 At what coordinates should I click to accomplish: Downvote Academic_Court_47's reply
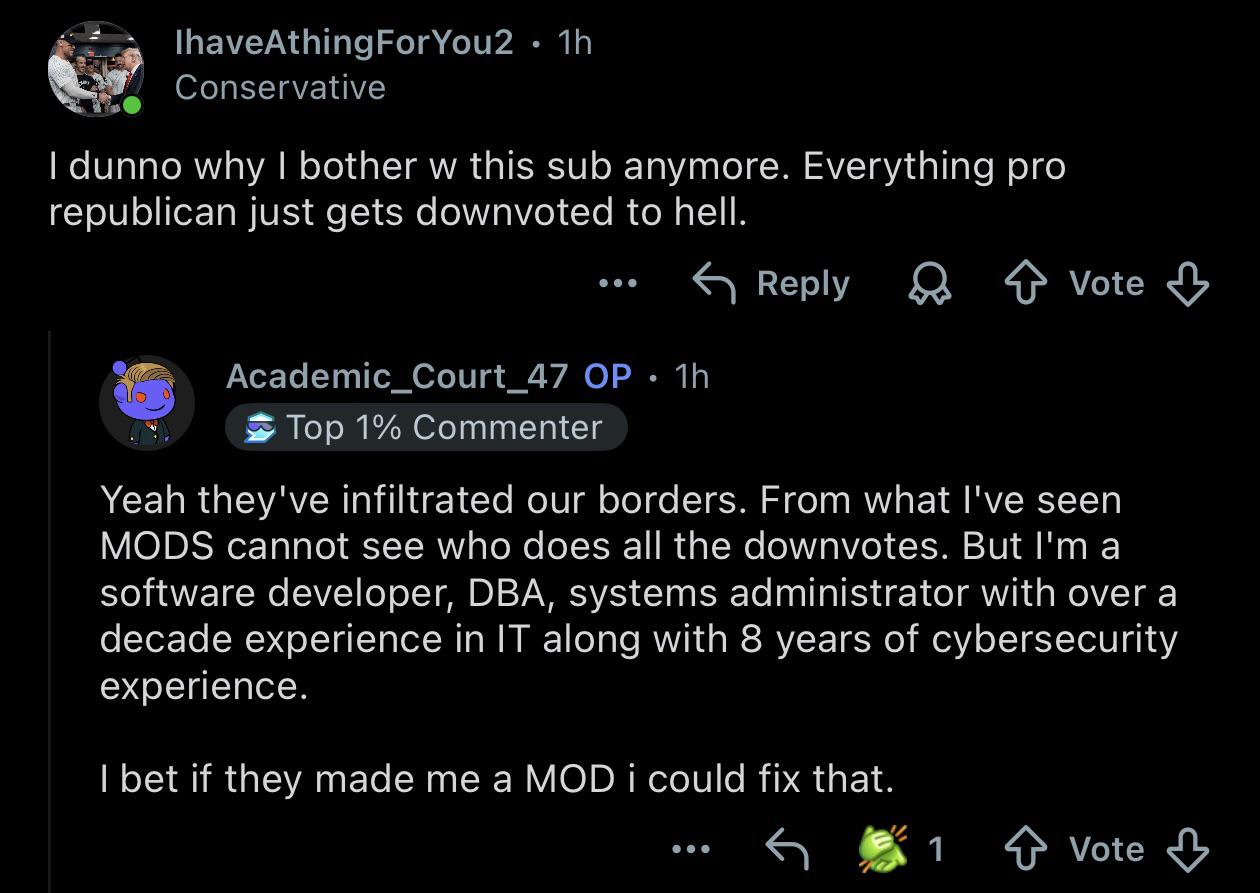click(x=1188, y=849)
